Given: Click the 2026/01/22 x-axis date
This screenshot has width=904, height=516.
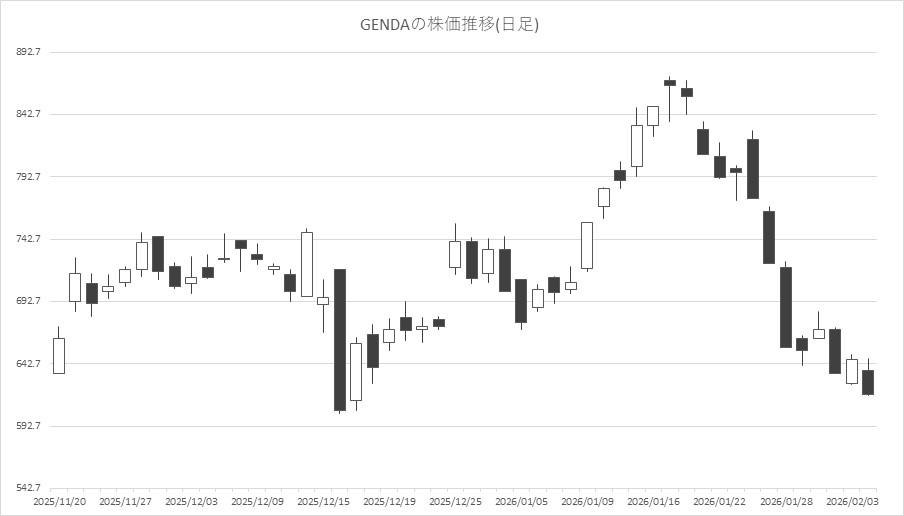Looking at the screenshot, I should click(x=719, y=500).
